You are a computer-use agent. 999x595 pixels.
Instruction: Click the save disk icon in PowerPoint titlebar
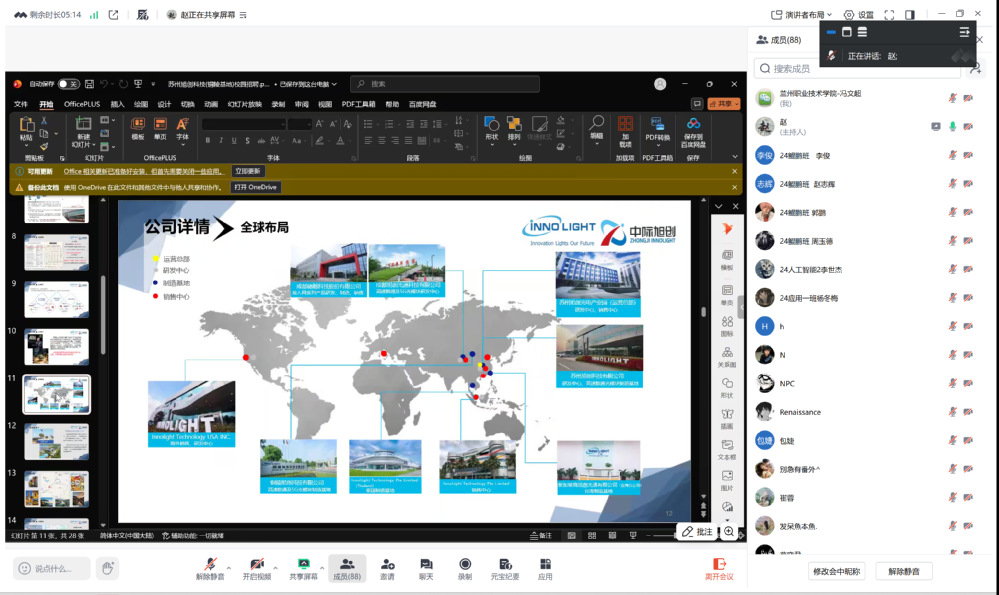coord(89,84)
